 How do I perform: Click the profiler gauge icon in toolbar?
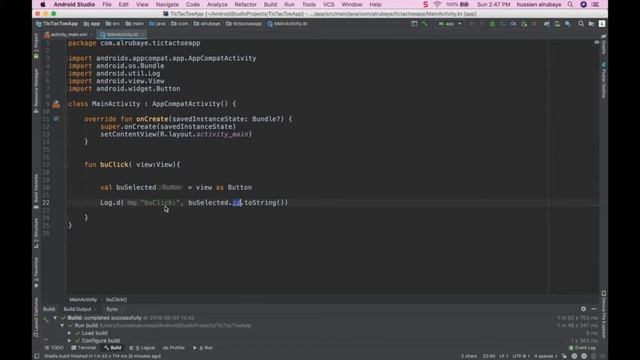[x=513, y=24]
